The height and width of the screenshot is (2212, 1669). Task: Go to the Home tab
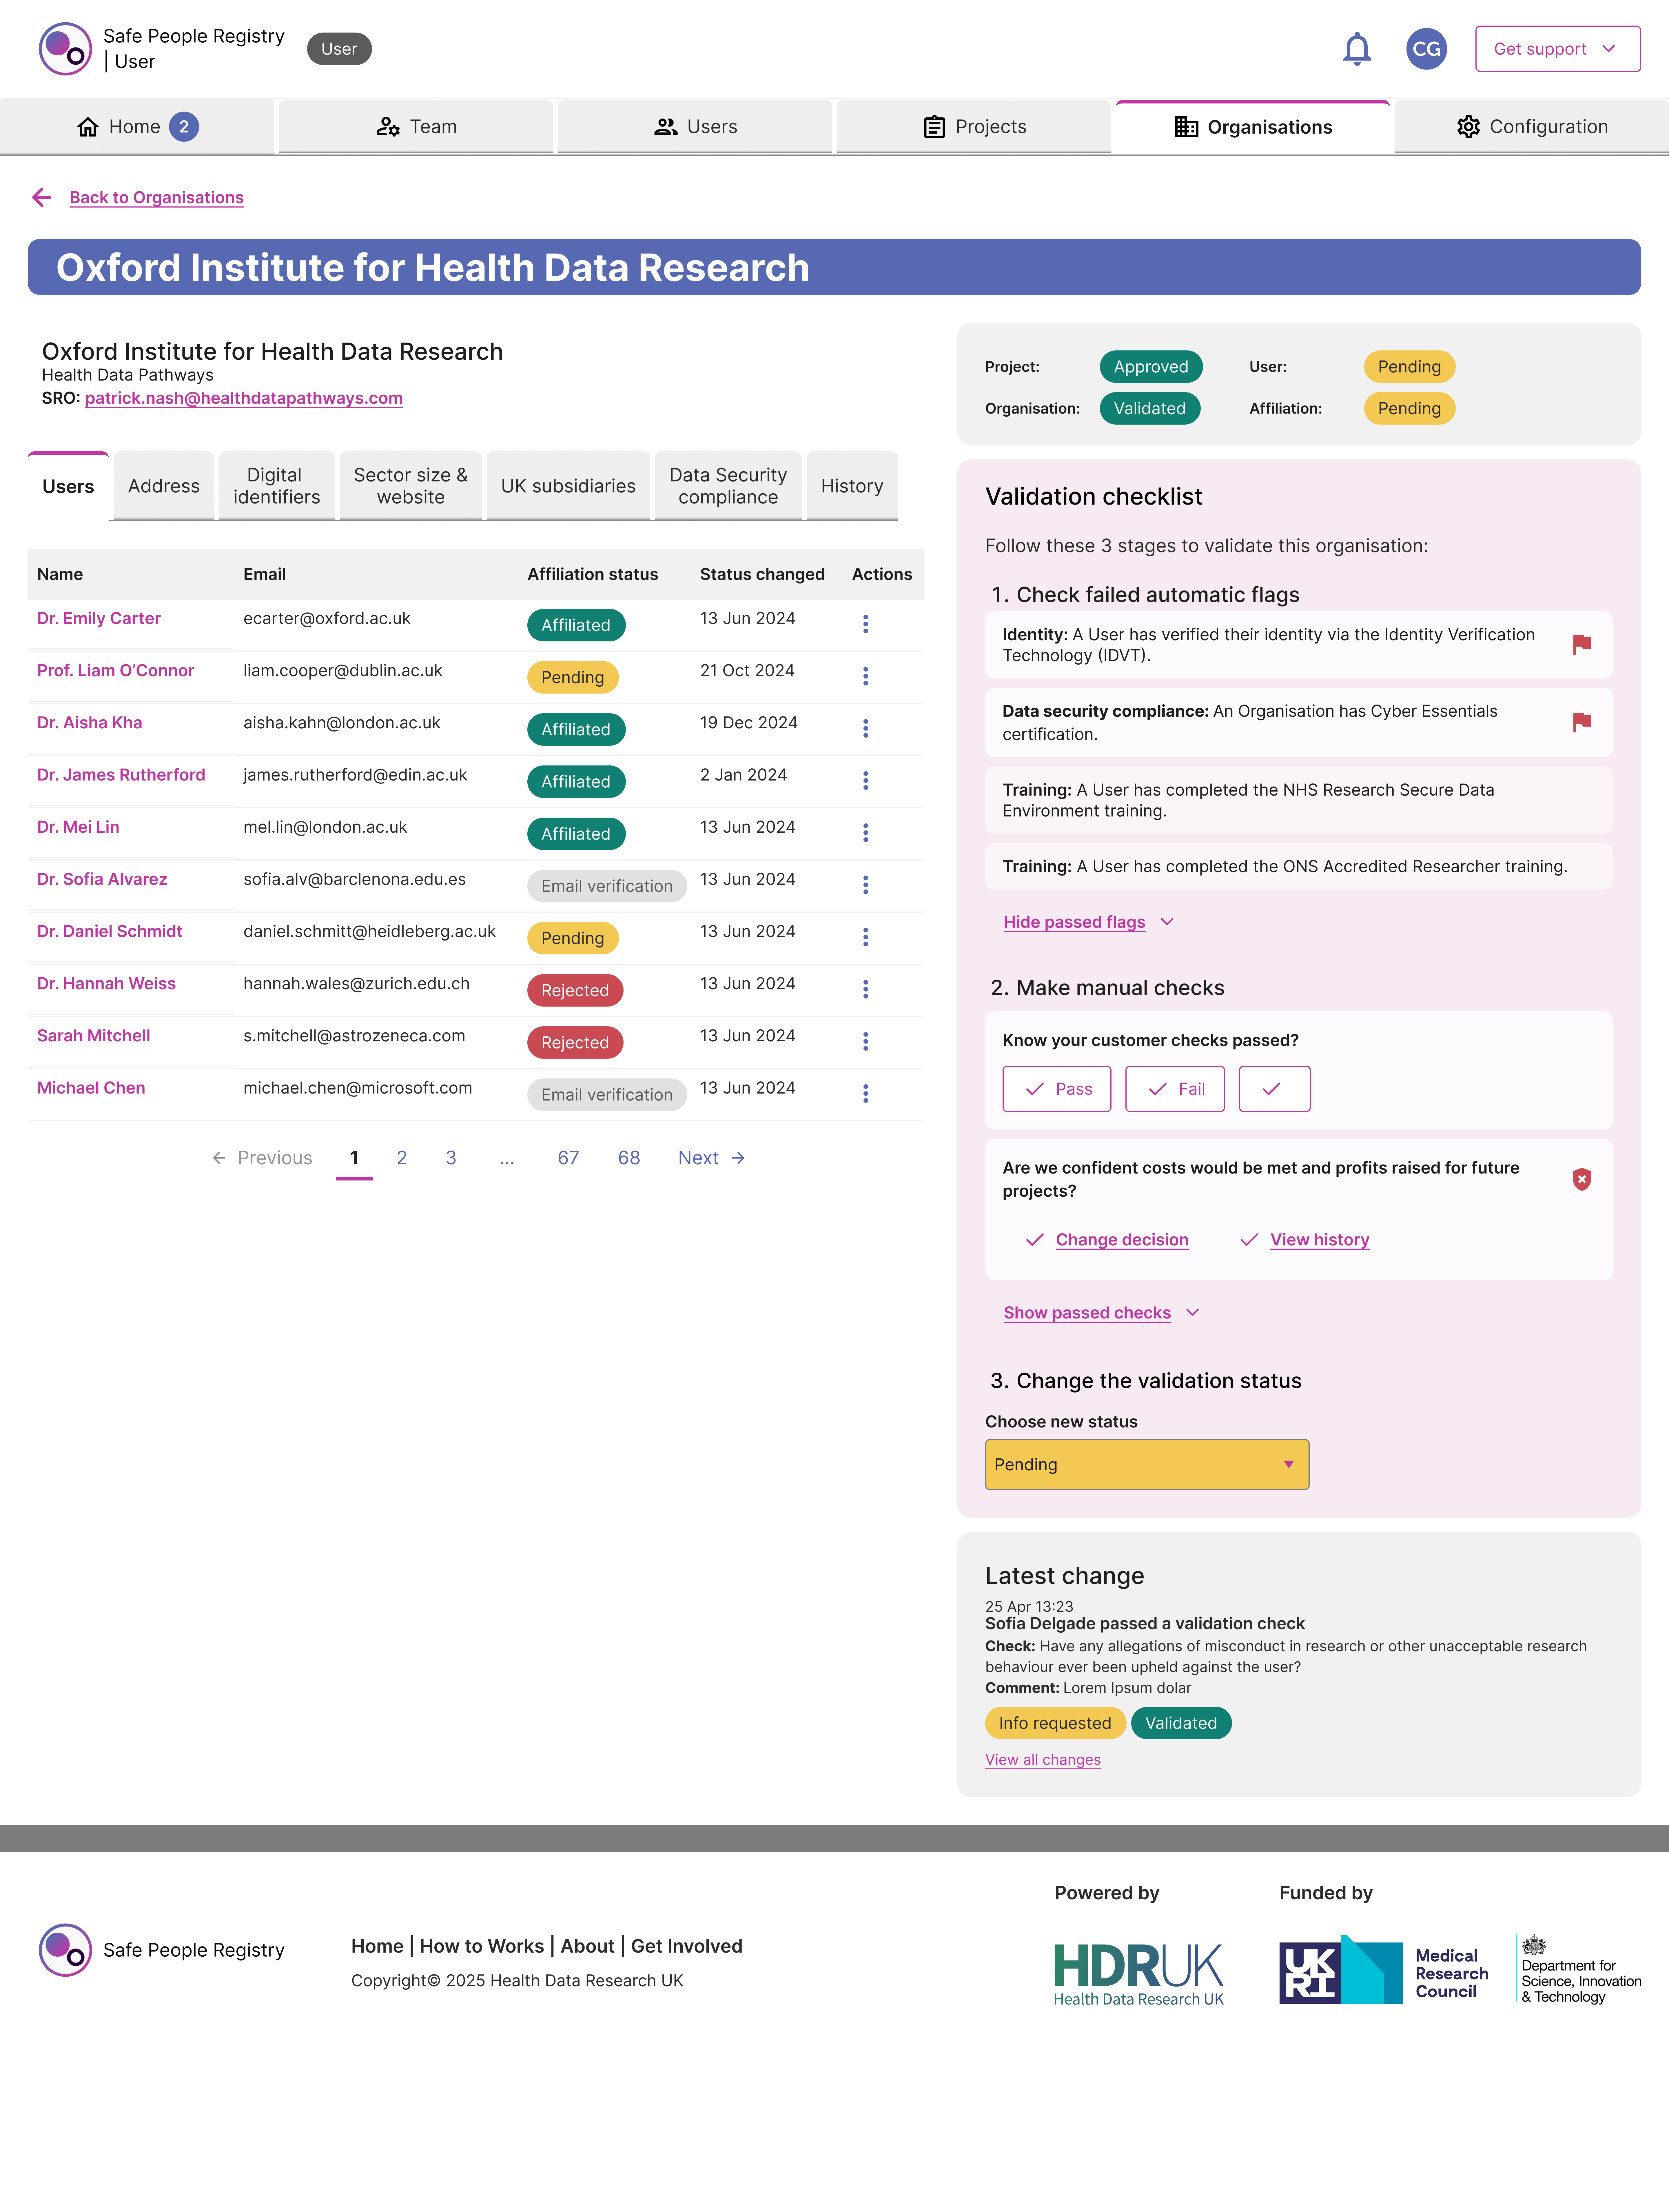click(137, 127)
